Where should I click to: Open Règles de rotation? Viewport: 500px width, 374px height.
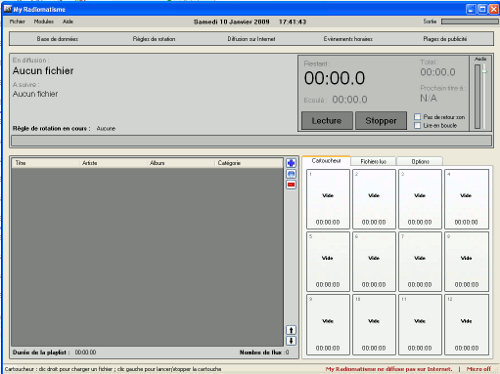(154, 39)
